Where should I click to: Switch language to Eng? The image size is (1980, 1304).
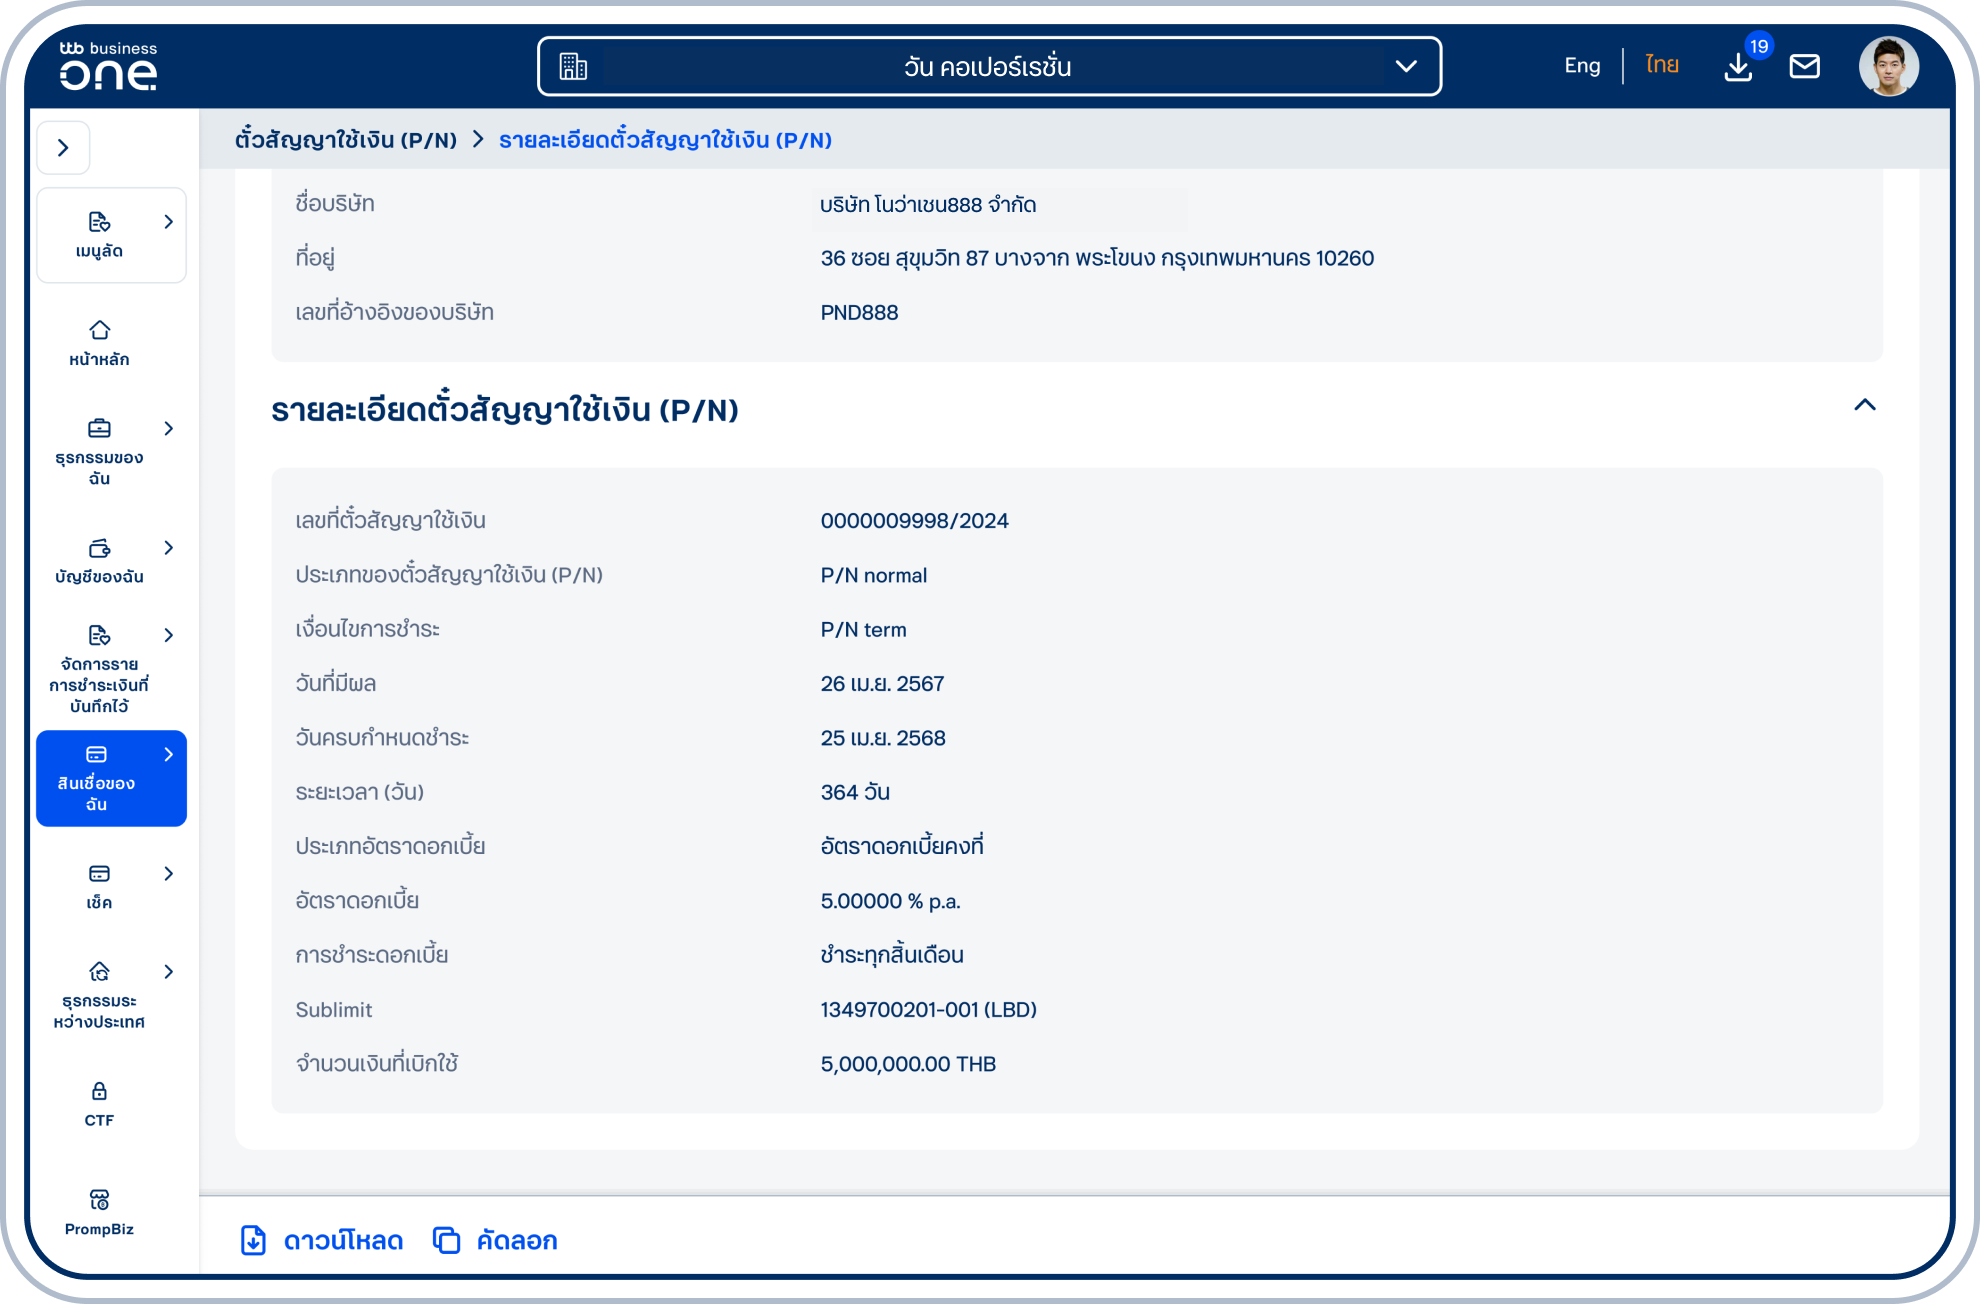(x=1580, y=65)
